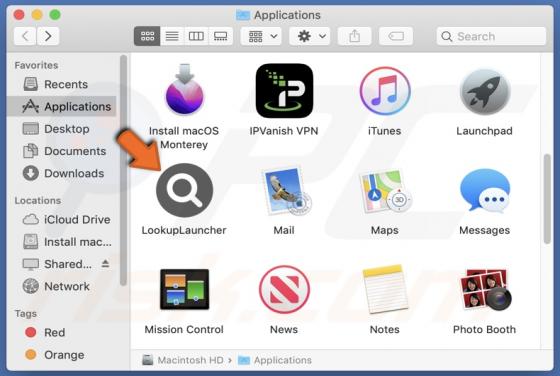
Task: Open the Mail stamp icon
Action: click(286, 191)
